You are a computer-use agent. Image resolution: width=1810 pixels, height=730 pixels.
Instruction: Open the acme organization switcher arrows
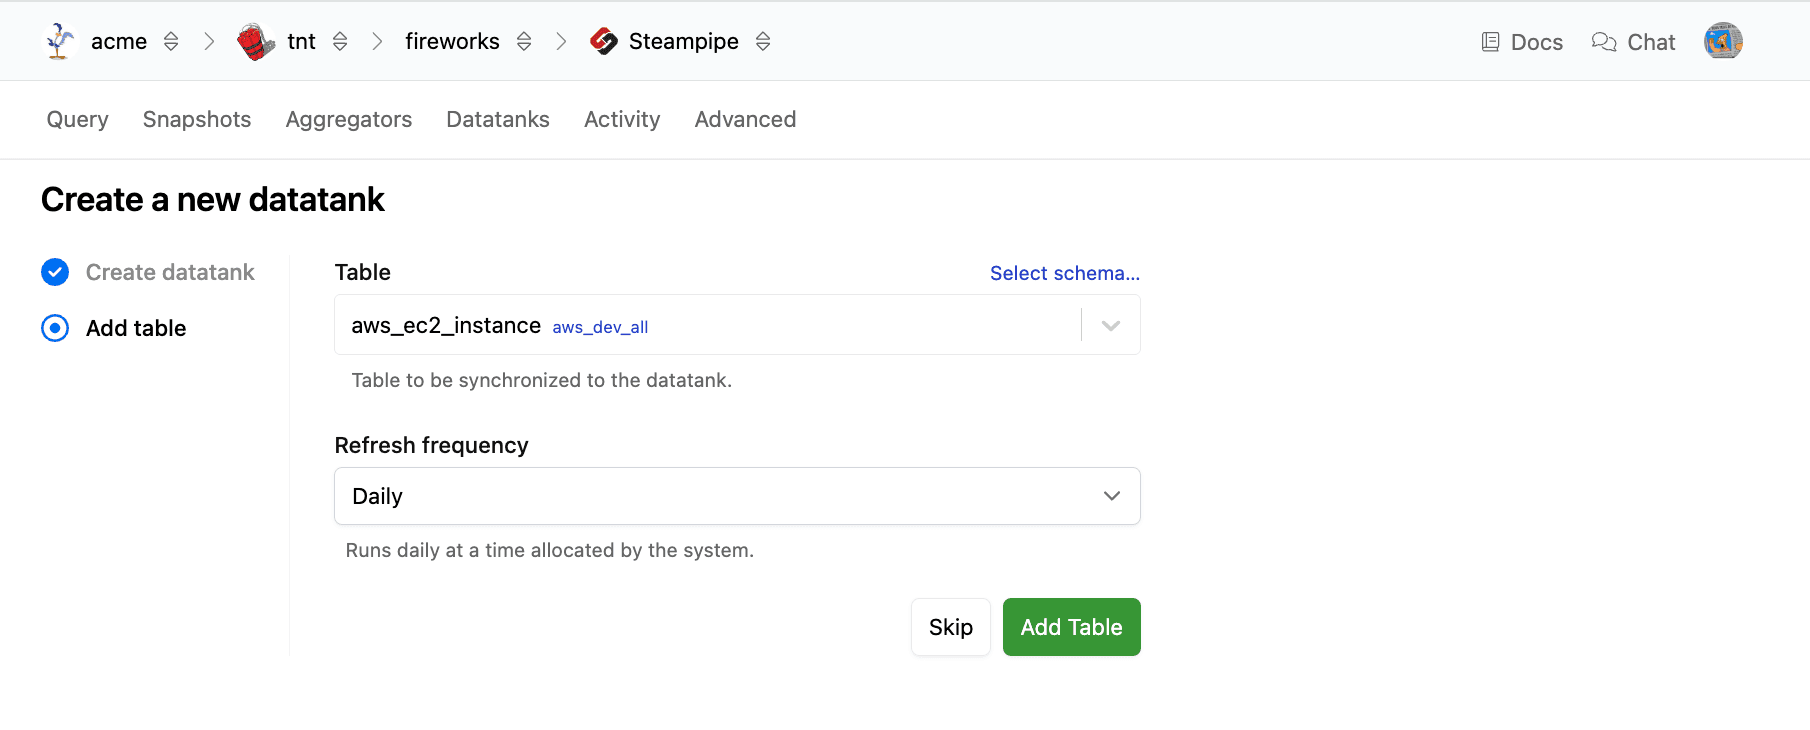point(171,41)
